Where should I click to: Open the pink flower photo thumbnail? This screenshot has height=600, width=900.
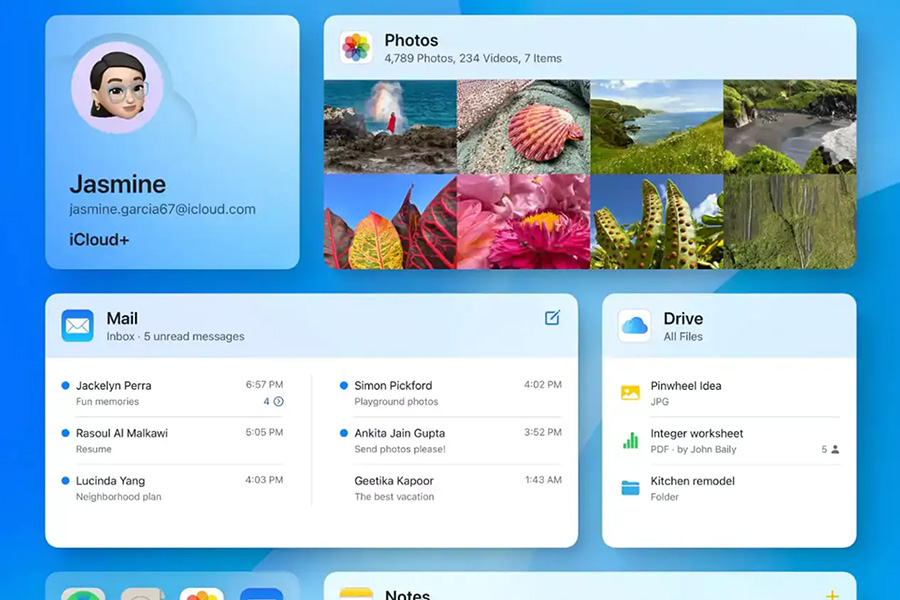click(523, 221)
